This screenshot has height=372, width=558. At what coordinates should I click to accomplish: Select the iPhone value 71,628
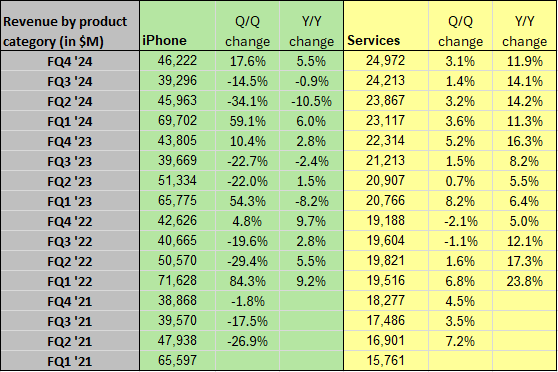click(x=177, y=281)
